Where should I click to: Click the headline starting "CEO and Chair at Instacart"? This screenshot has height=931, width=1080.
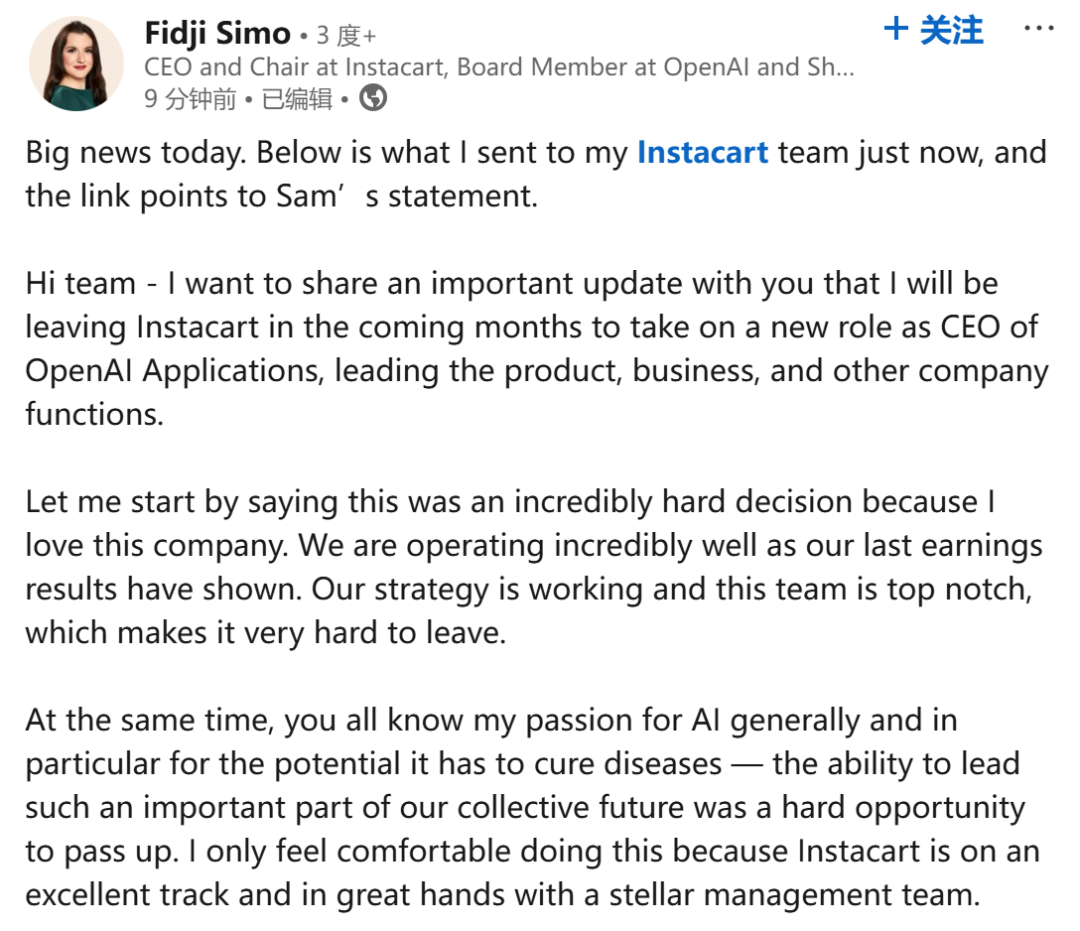point(498,67)
